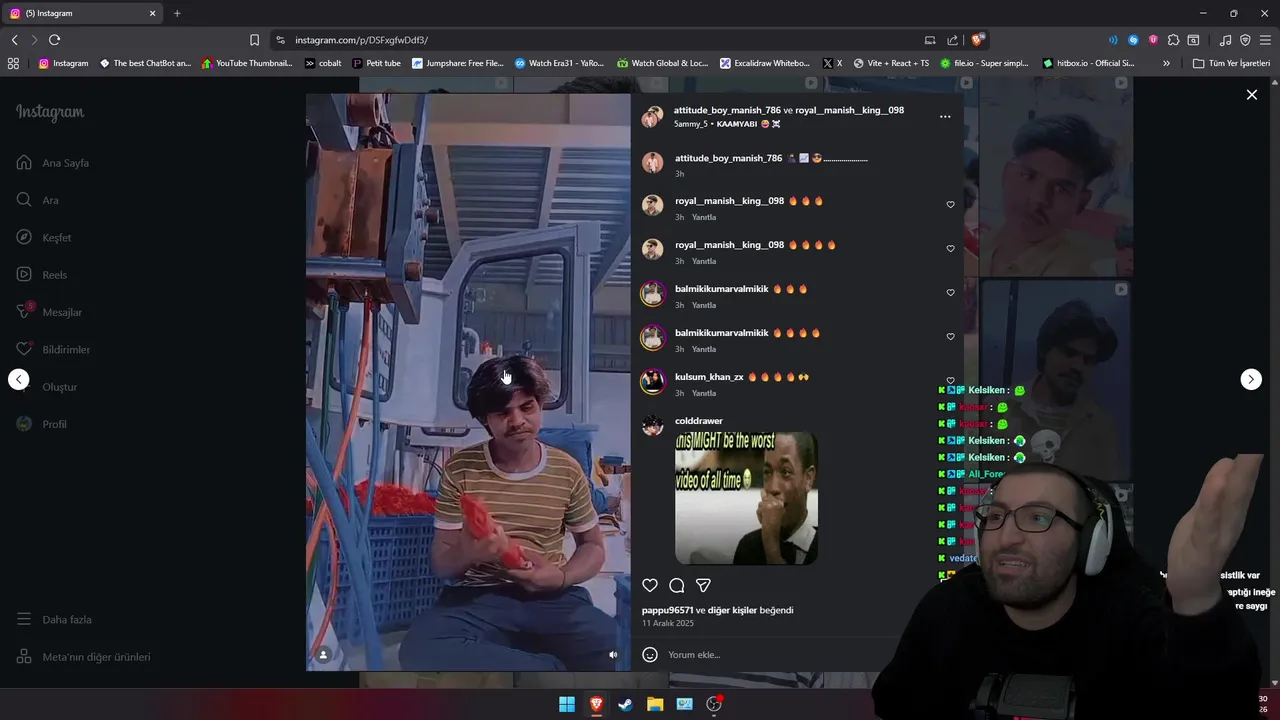Viewport: 1280px width, 720px height.
Task: Open Meta'nın diğer ürünleri
Action: [84, 657]
